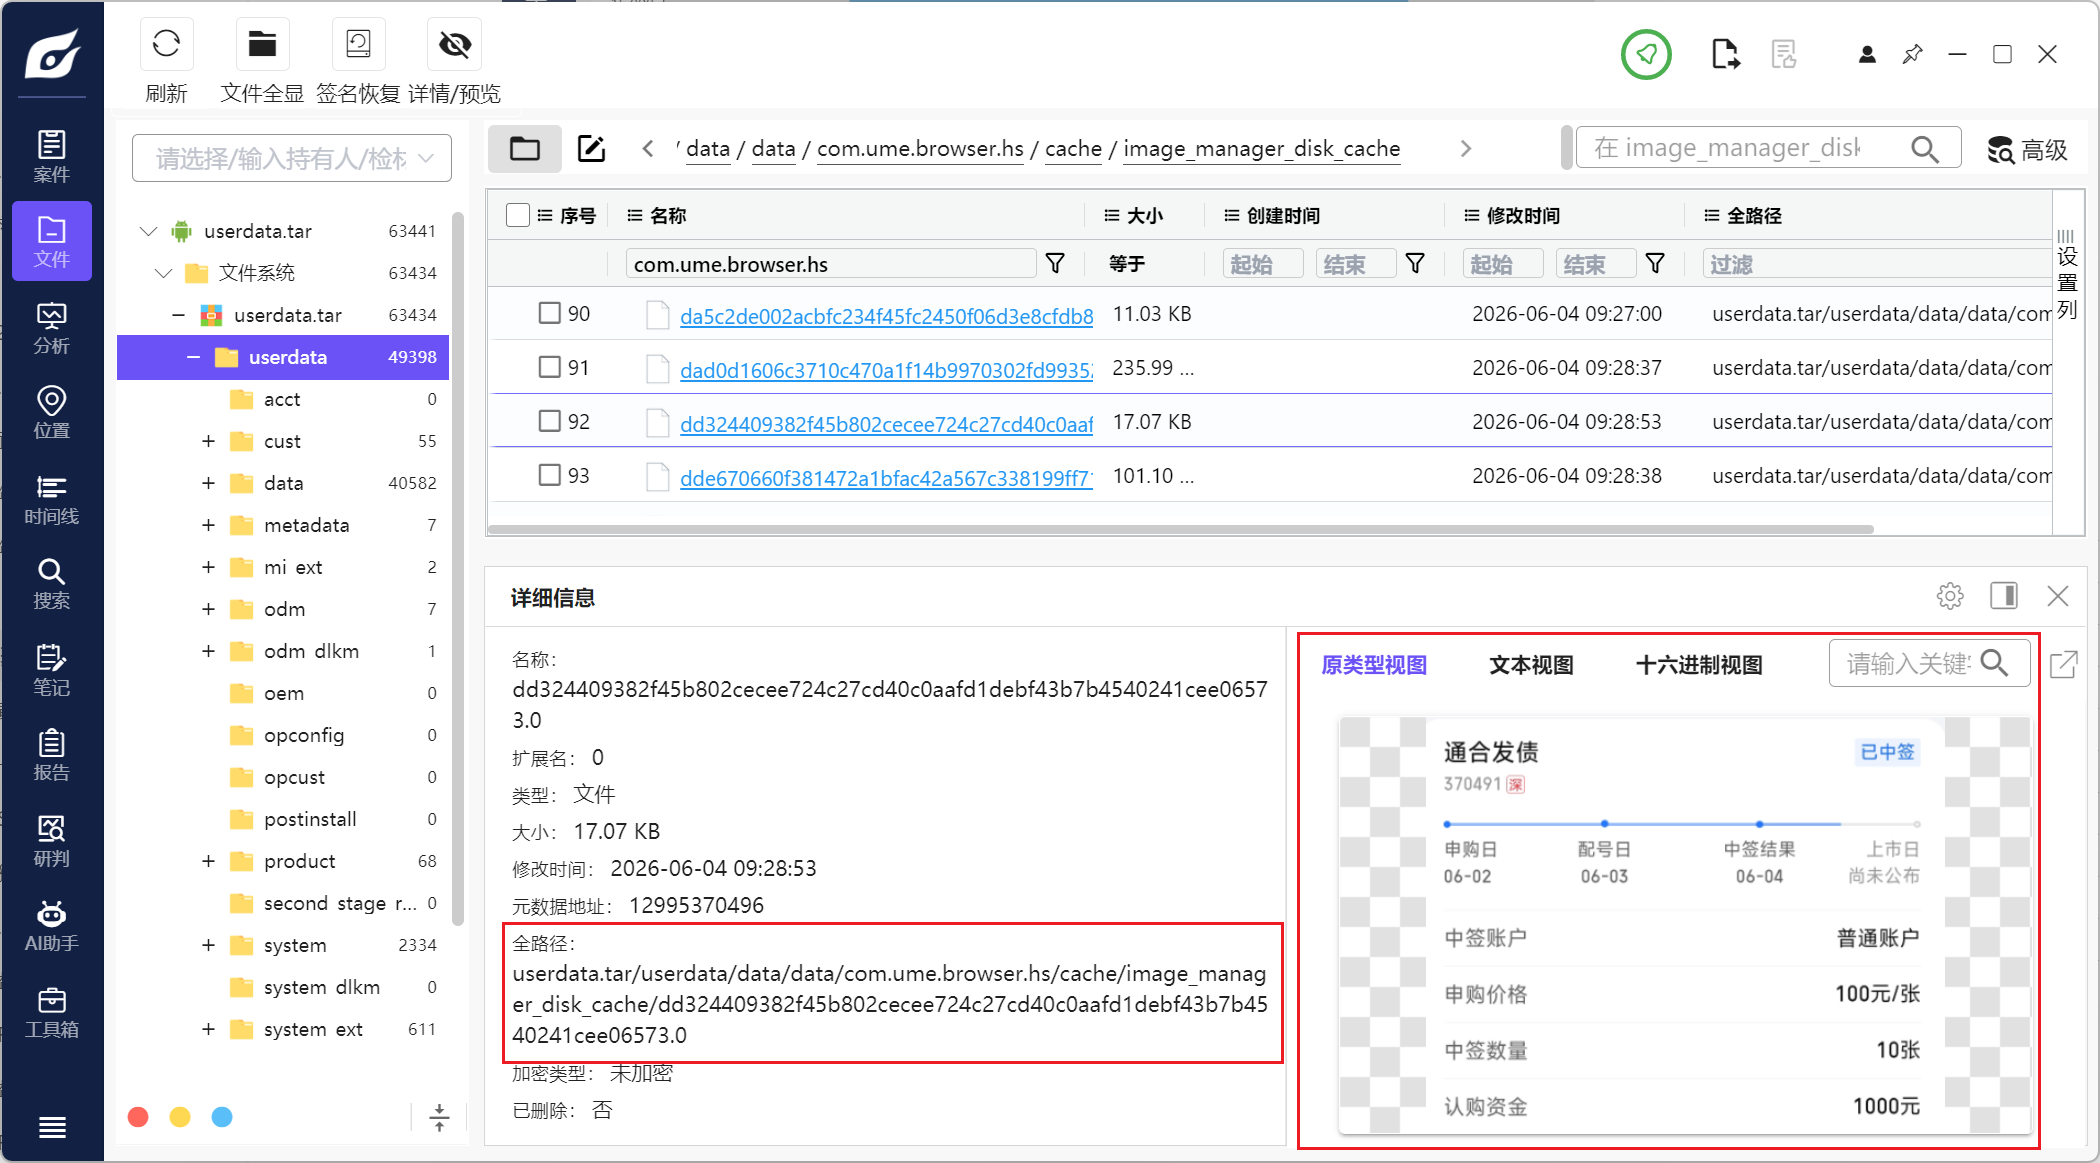
Task: Open the 报告 sidebar section
Action: [52, 755]
